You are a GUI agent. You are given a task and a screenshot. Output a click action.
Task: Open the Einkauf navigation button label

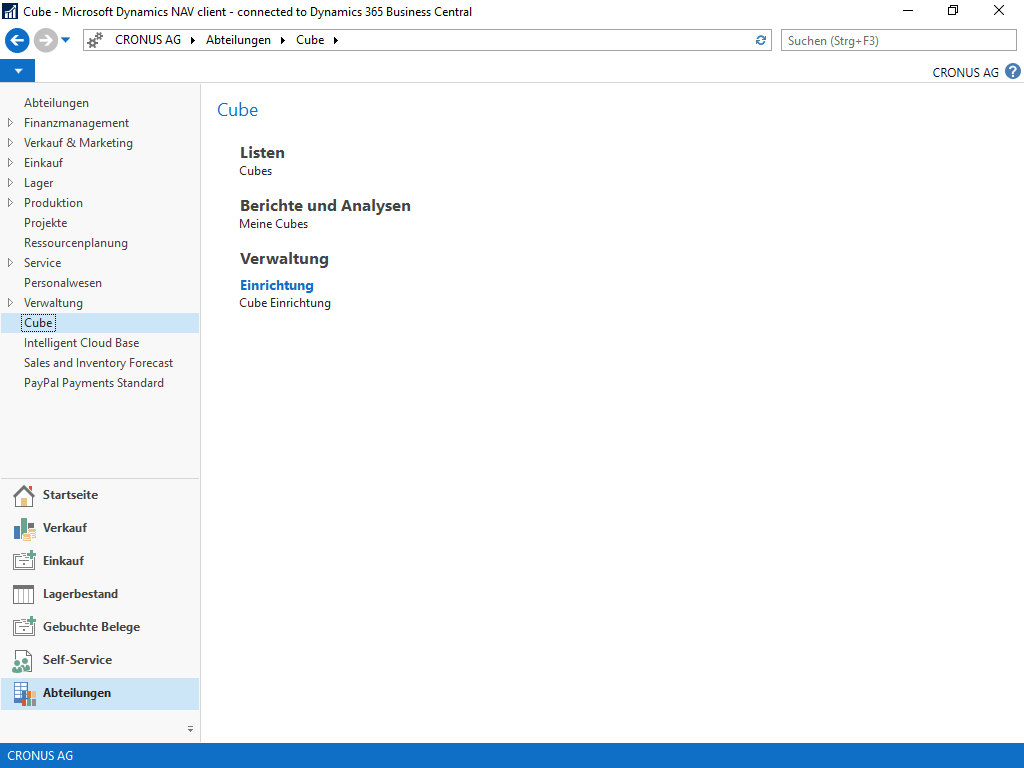(63, 560)
